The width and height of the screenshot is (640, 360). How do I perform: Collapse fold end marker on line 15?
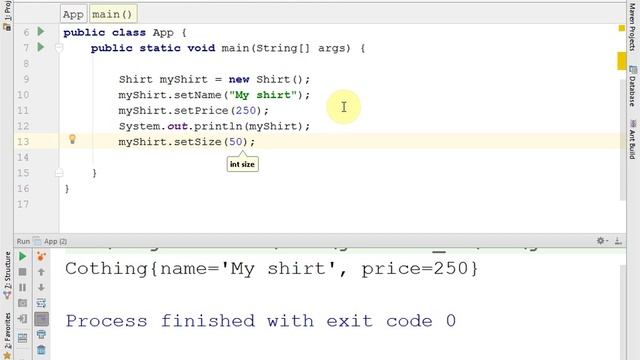coord(59,173)
